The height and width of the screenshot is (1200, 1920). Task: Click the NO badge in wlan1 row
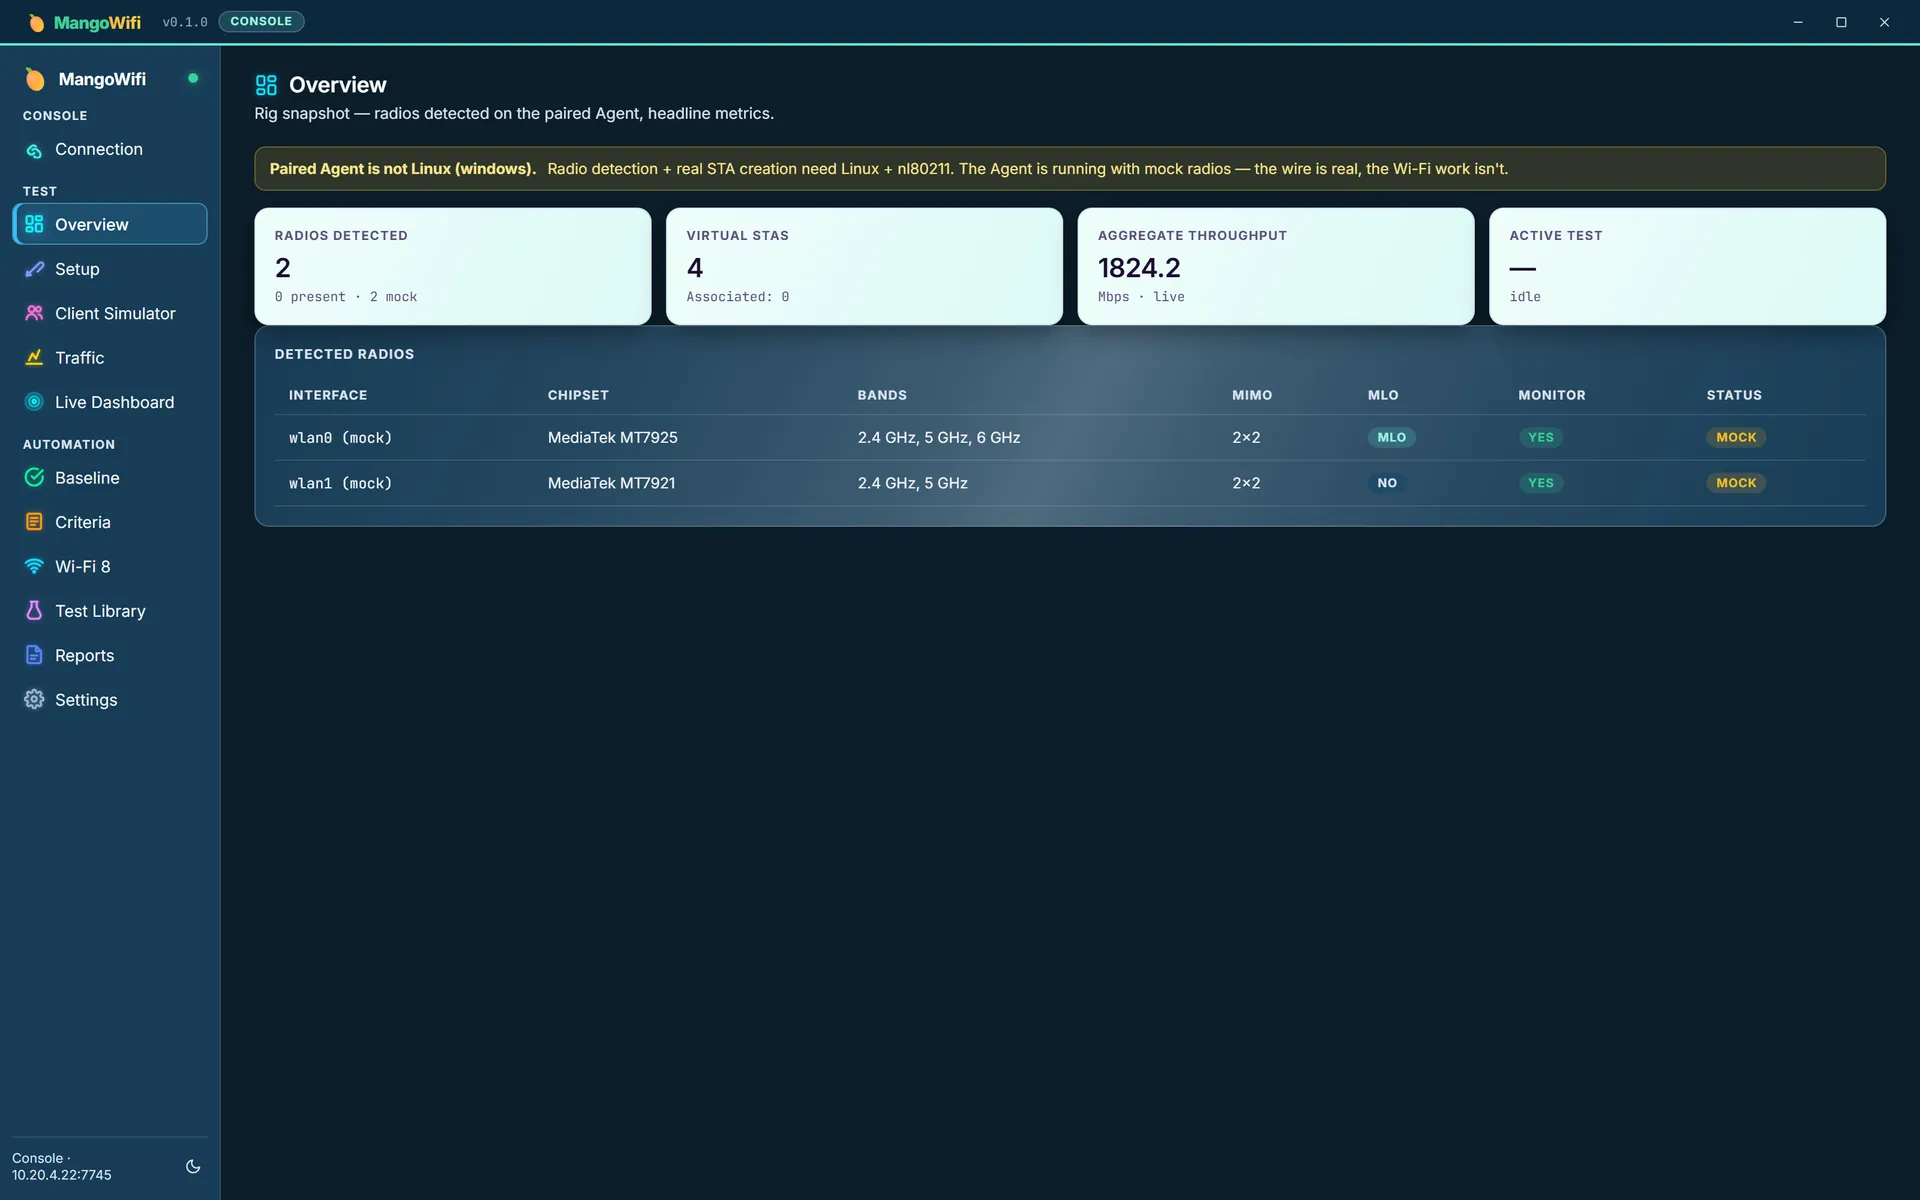pyautogui.click(x=1387, y=483)
